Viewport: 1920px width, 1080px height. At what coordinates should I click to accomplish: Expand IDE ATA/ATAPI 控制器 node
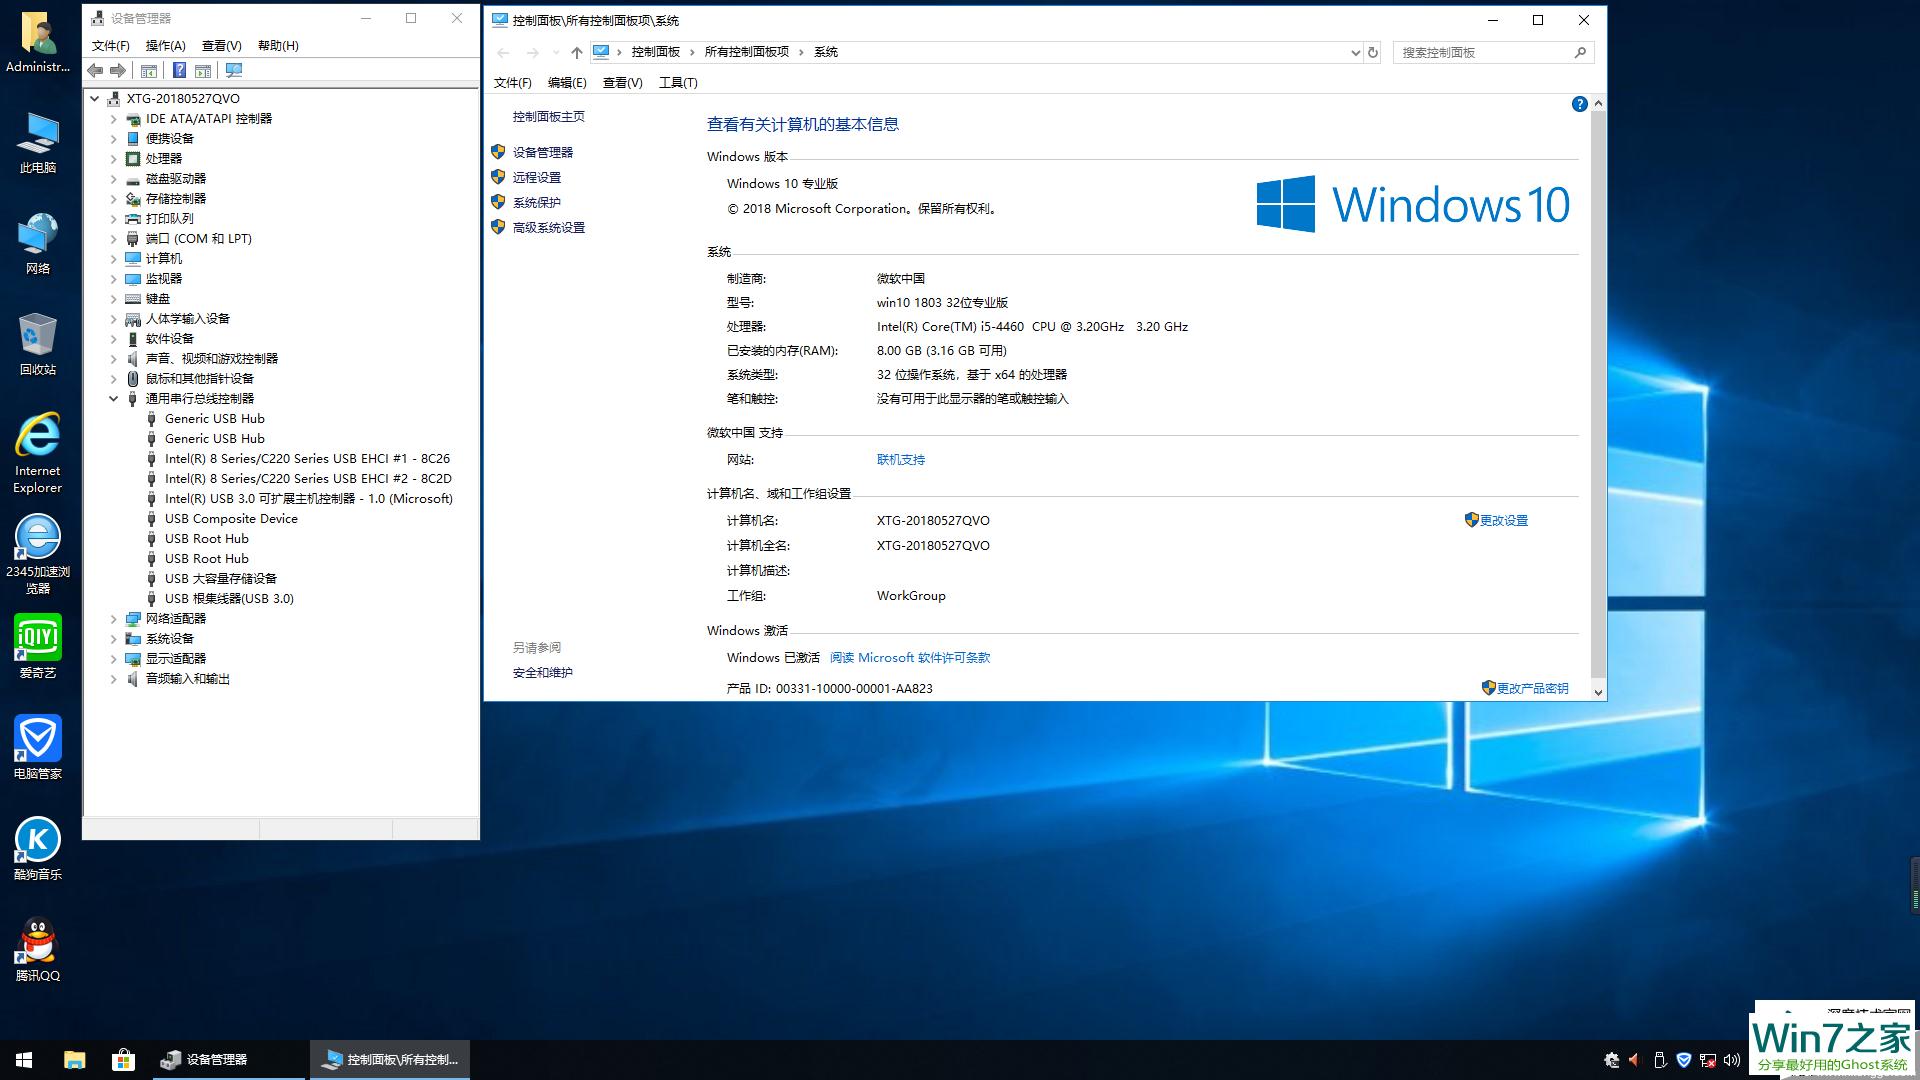113,119
